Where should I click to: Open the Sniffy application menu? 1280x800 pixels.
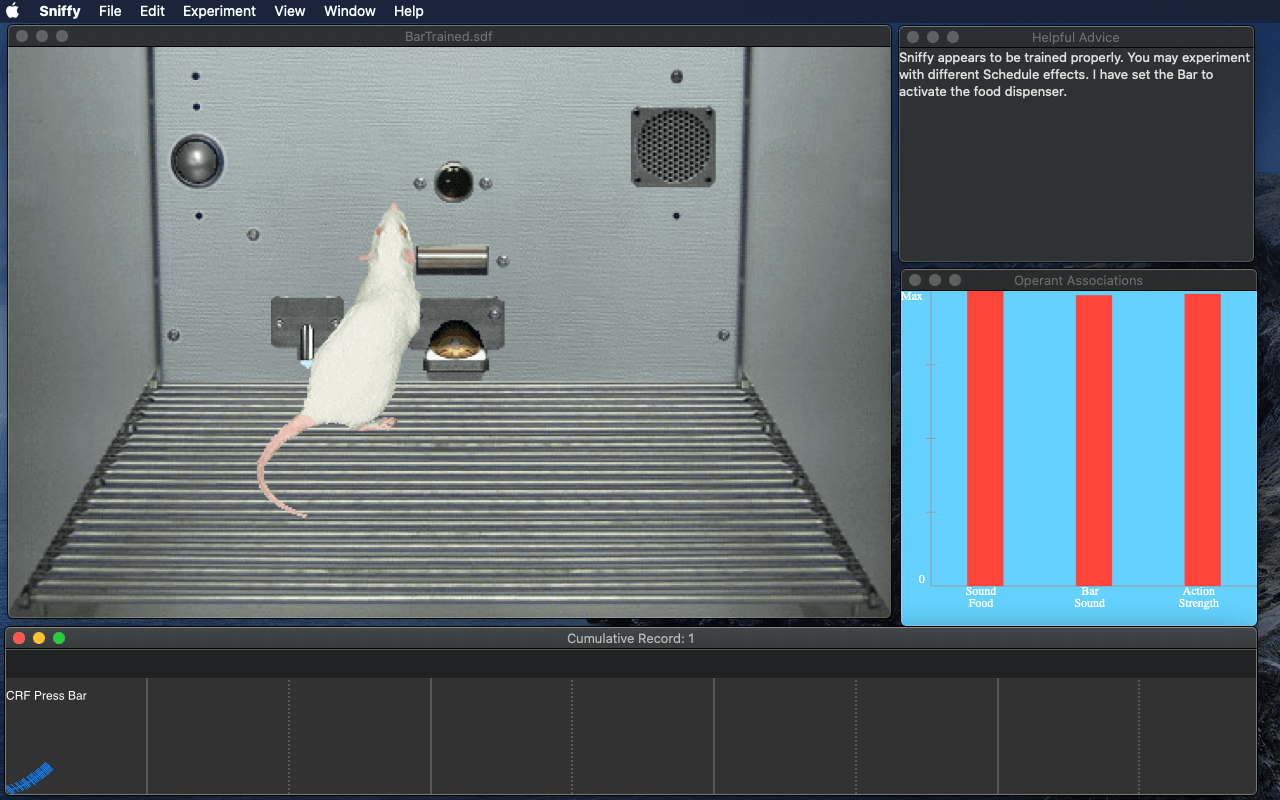pyautogui.click(x=60, y=11)
